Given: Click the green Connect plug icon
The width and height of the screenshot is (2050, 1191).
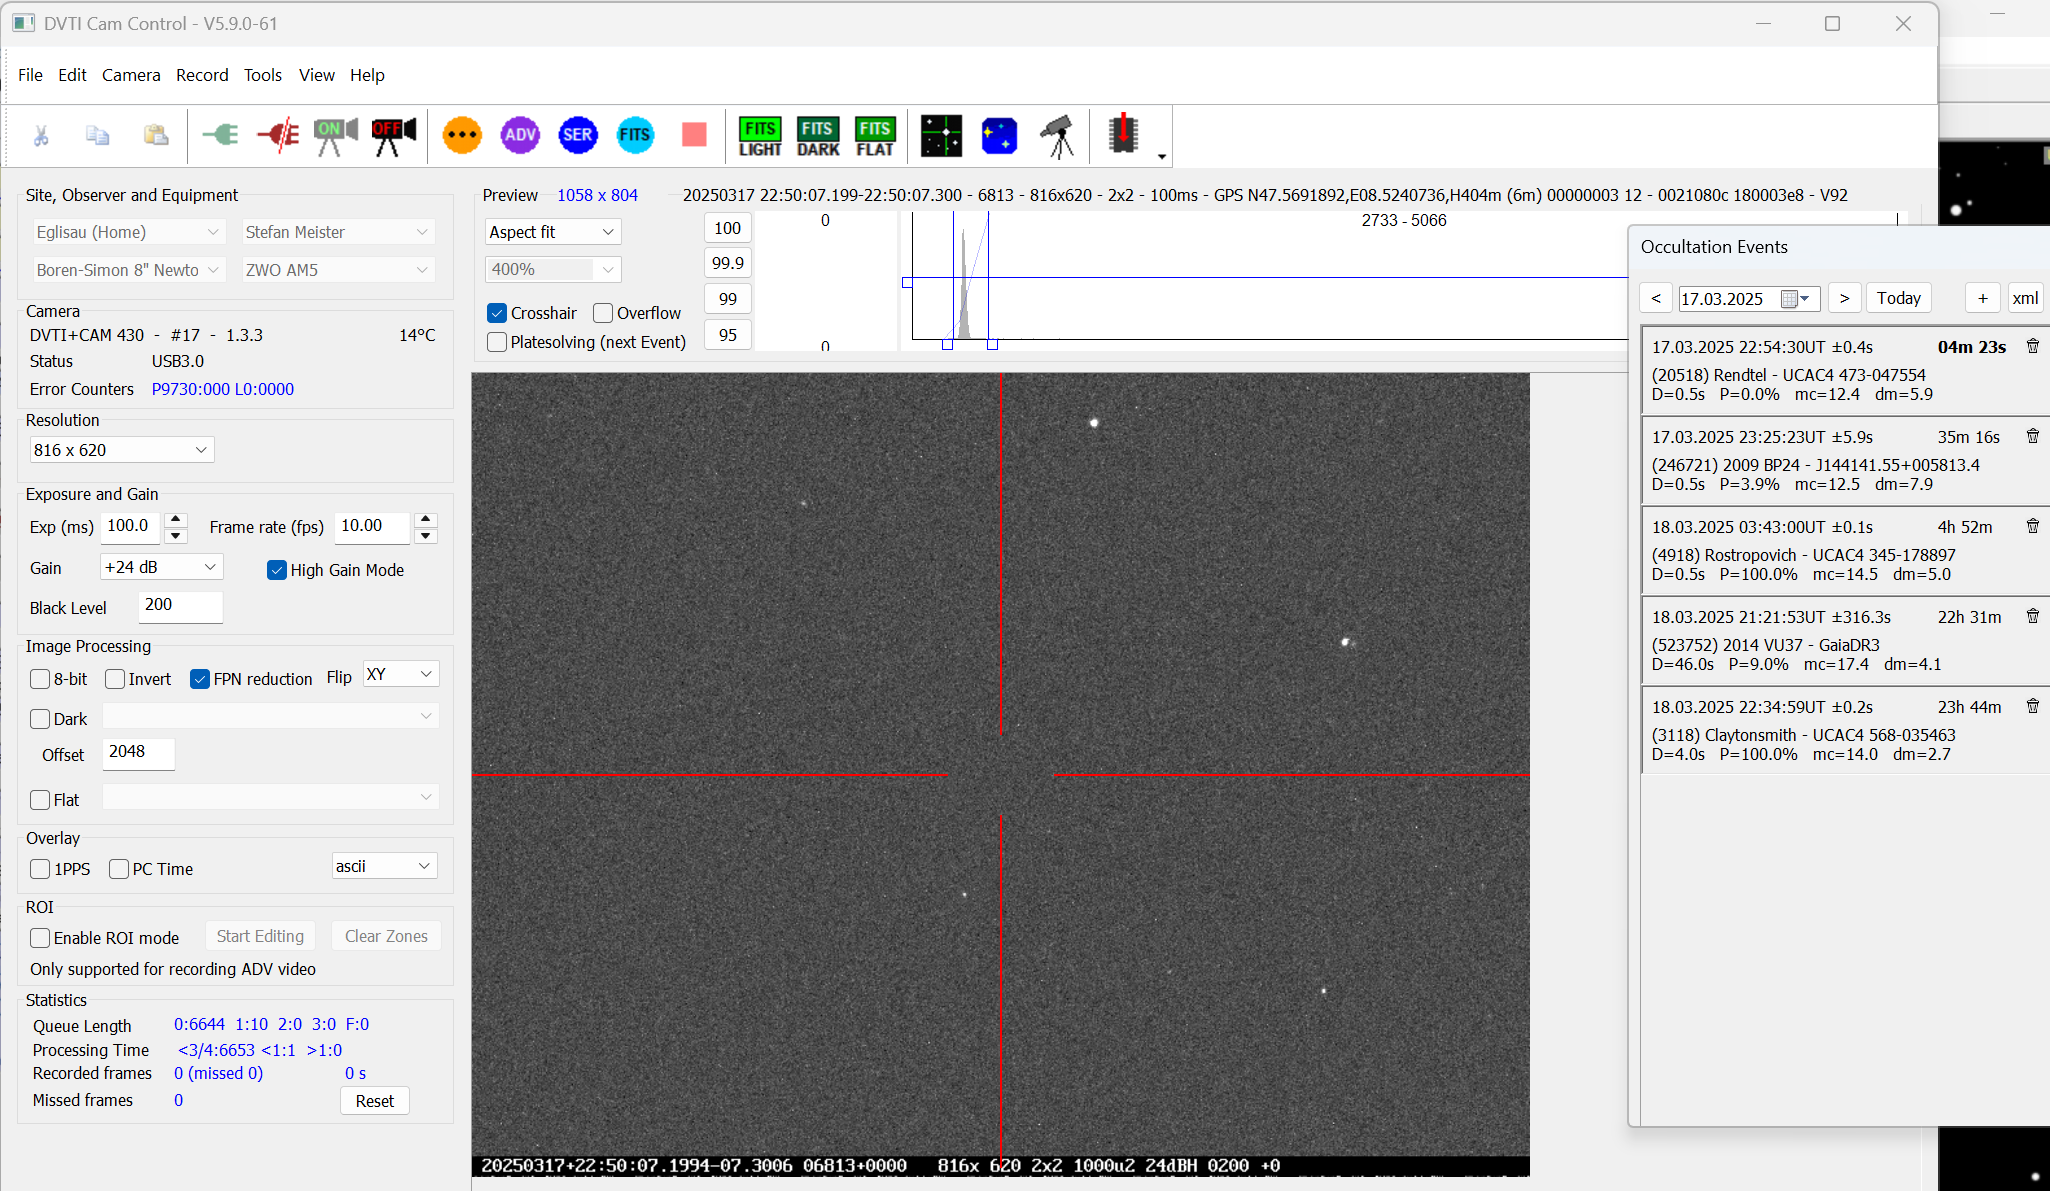Looking at the screenshot, I should 220,134.
